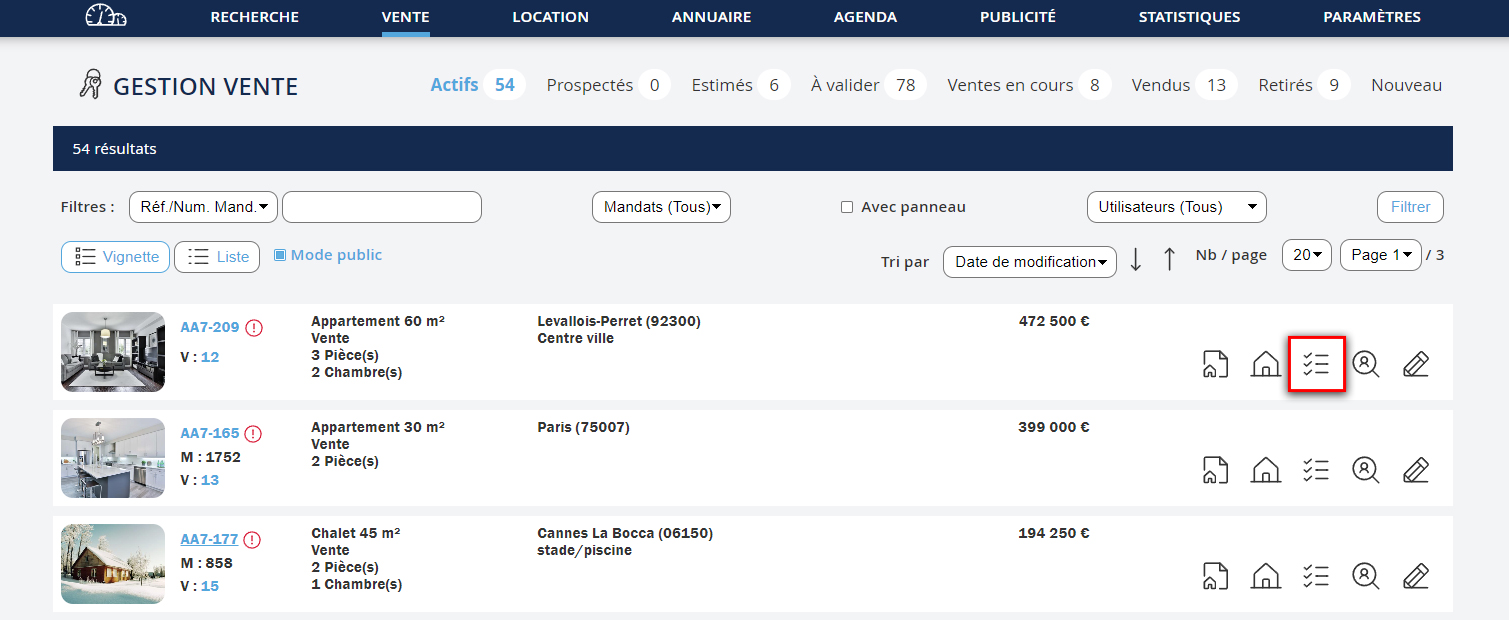Viewport: 1509px width, 620px height.
Task: Click the dashboard speedometer logo icon
Action: pyautogui.click(x=106, y=17)
